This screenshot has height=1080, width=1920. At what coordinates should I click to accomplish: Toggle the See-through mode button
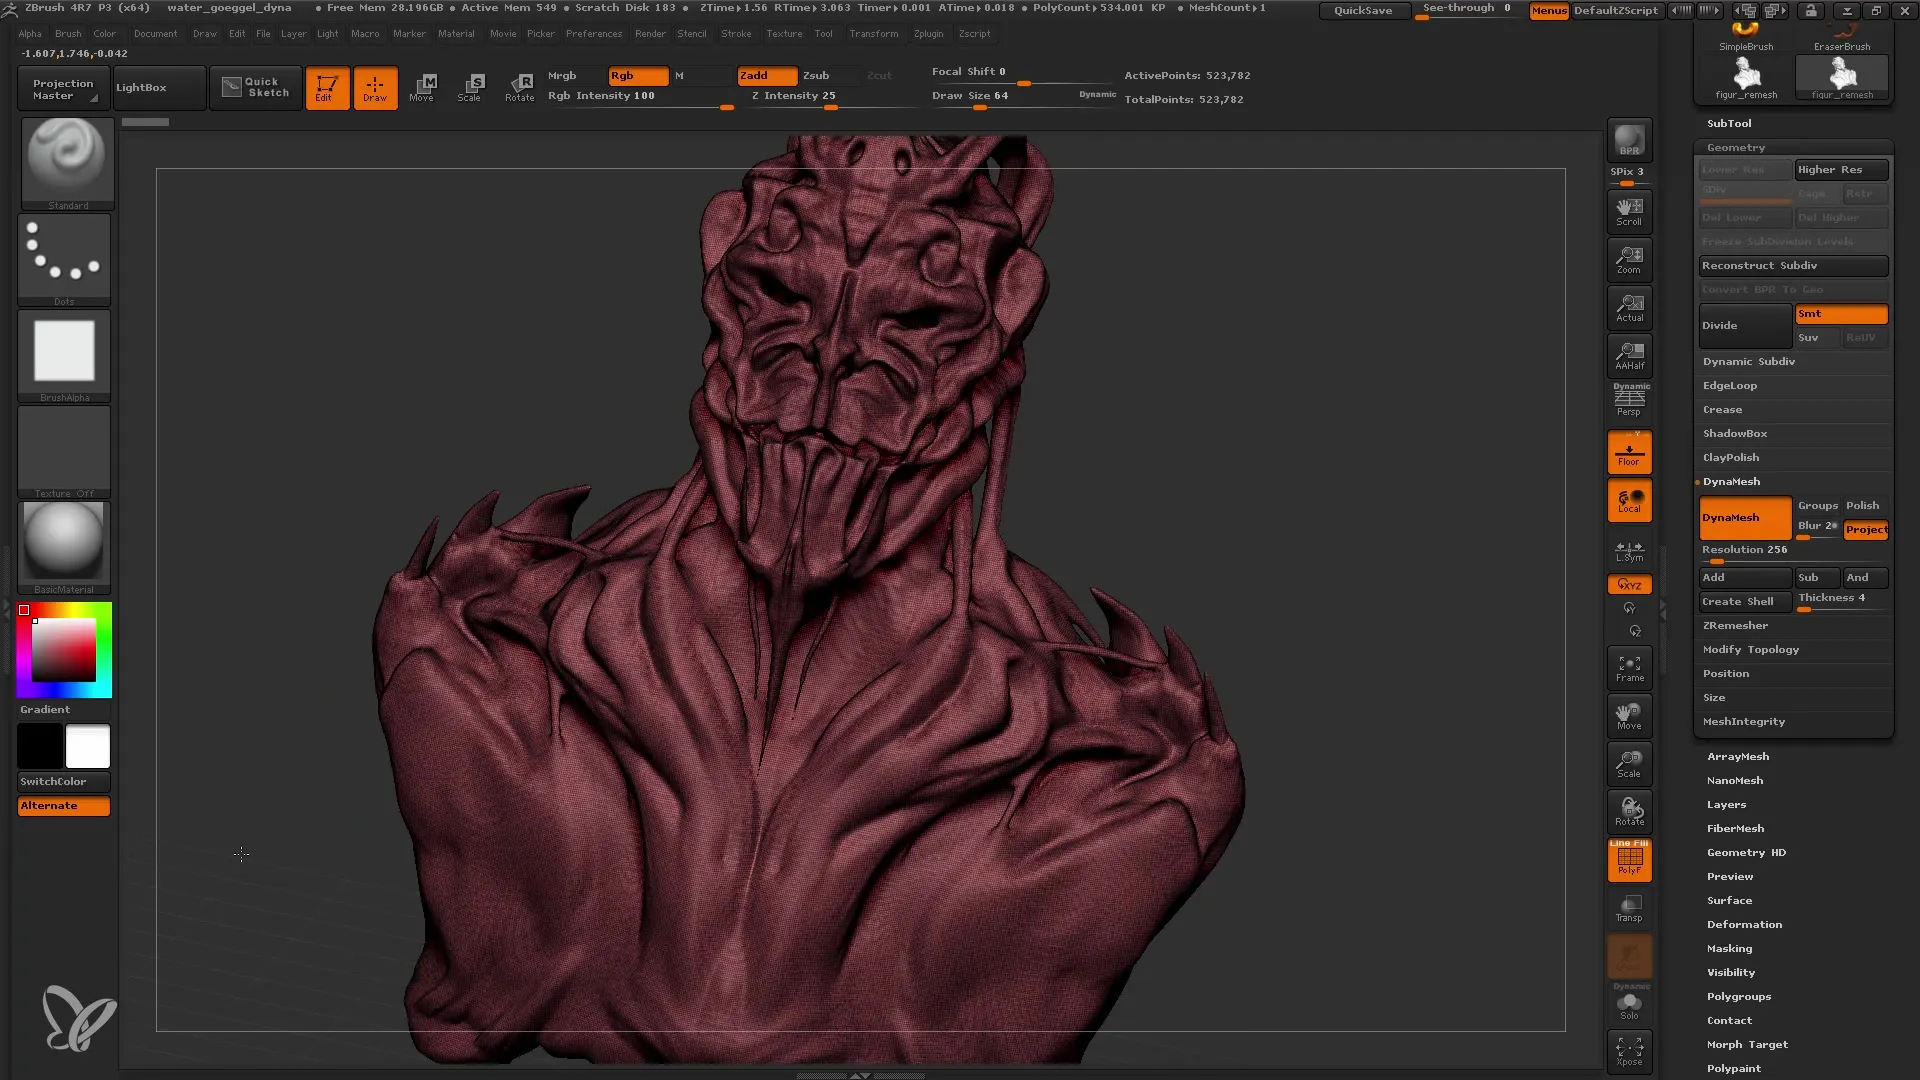click(1468, 11)
